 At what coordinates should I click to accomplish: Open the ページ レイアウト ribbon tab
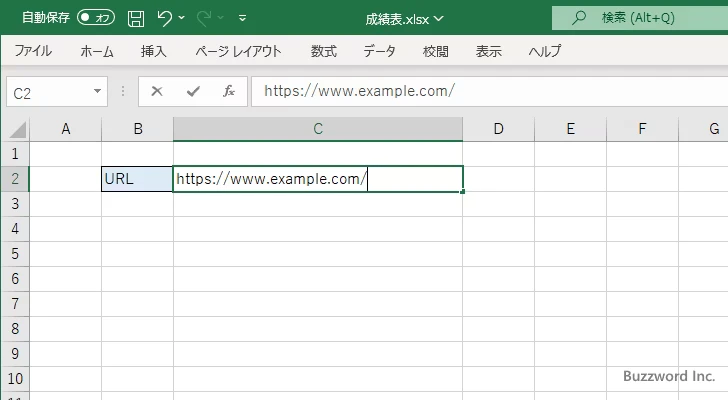[238, 51]
